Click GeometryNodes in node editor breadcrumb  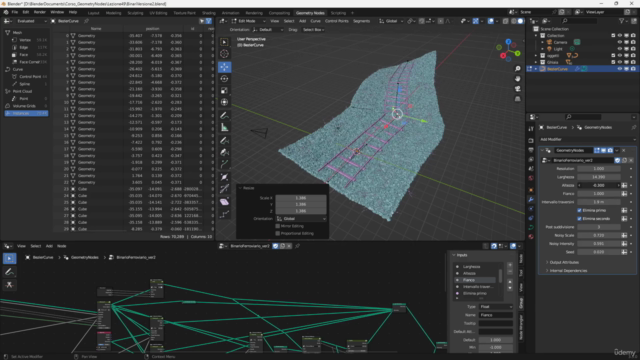click(84, 258)
